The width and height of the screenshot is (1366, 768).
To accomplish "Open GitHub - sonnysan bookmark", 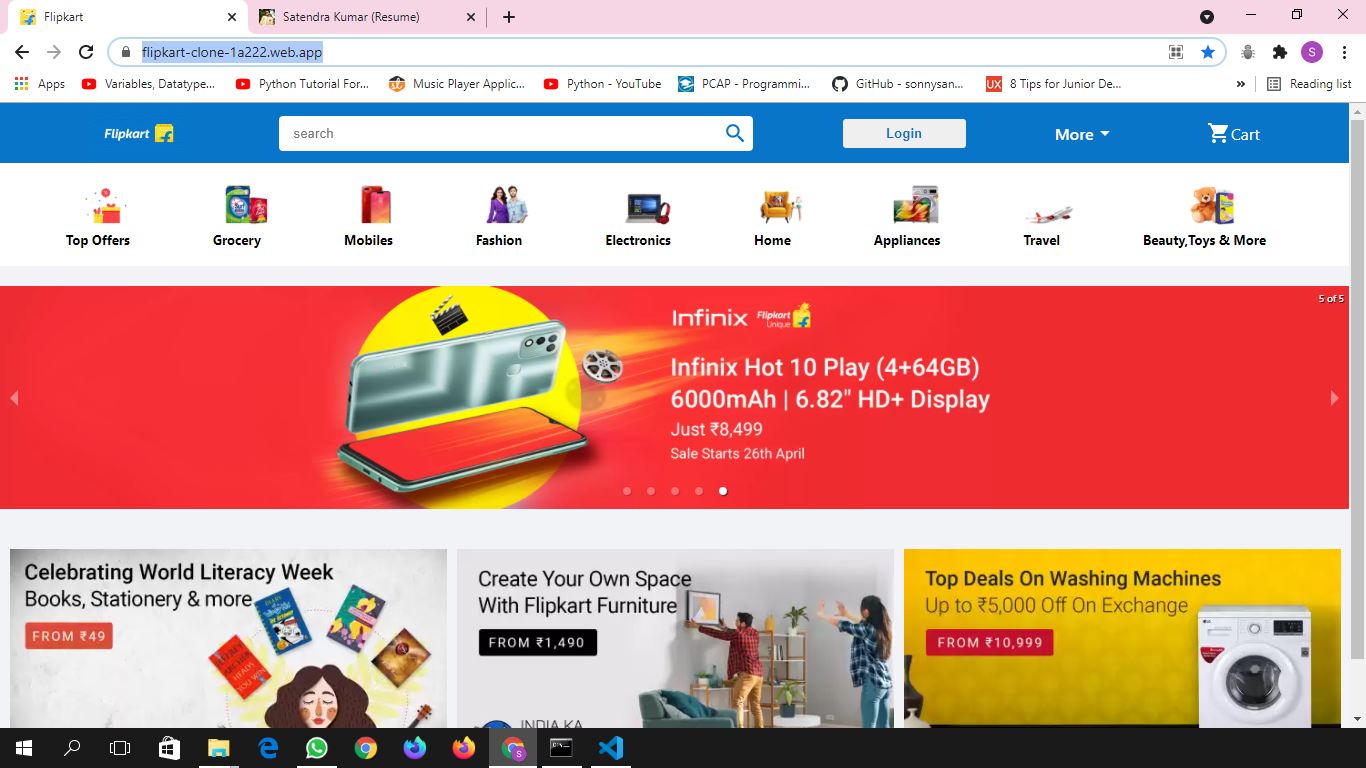I will click(x=898, y=84).
